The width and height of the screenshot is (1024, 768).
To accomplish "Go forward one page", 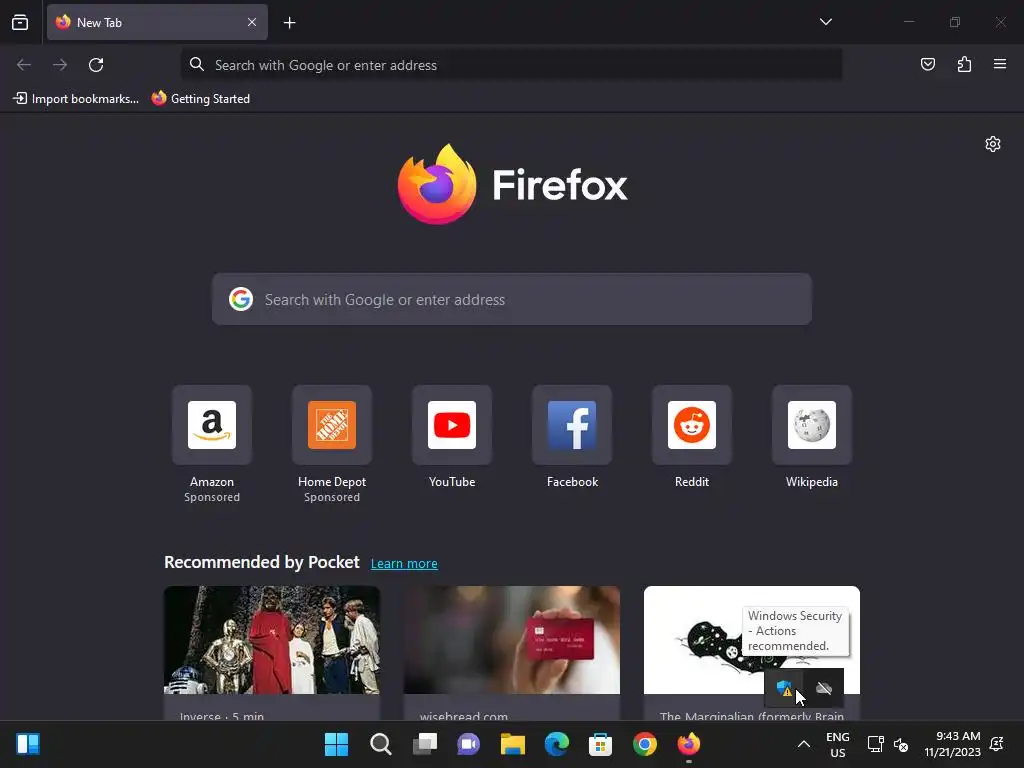I will pos(60,65).
